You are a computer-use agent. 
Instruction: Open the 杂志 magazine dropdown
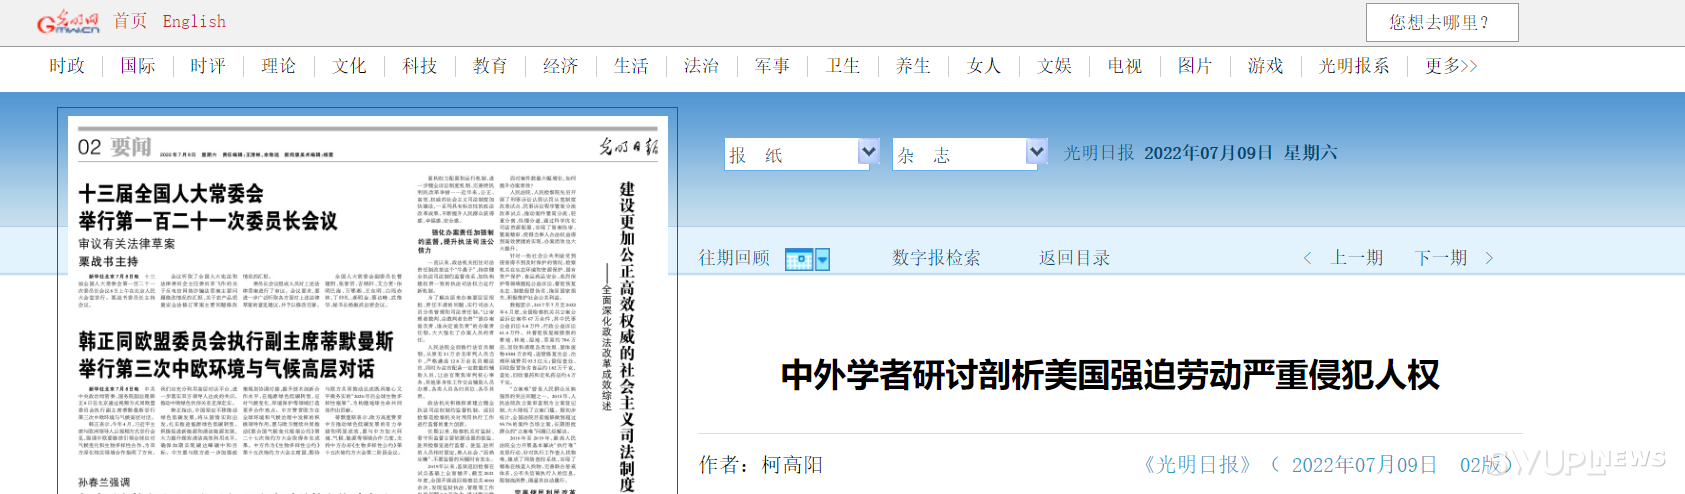tap(970, 154)
